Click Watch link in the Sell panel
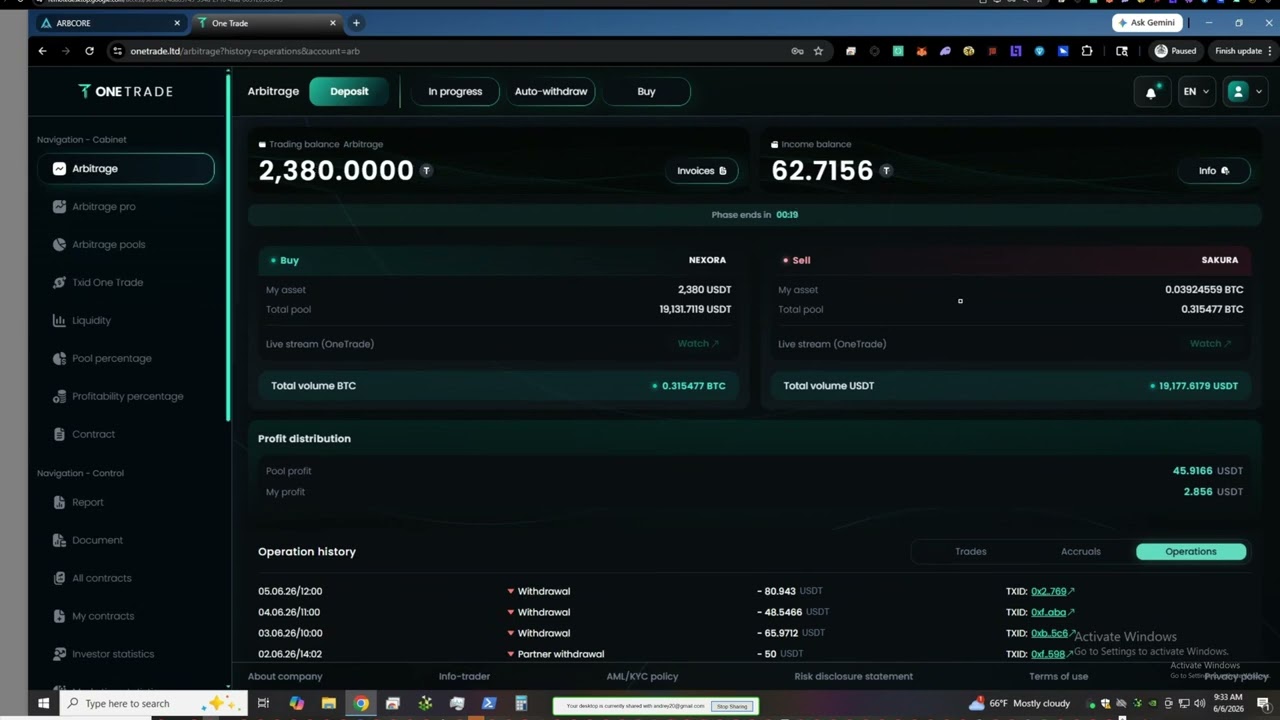The image size is (1280, 720). pyautogui.click(x=1210, y=344)
